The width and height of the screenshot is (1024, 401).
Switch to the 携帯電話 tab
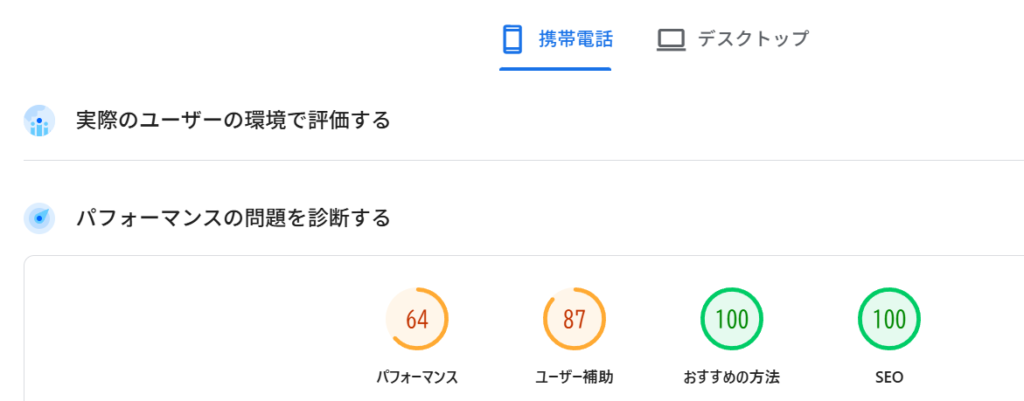tap(575, 39)
